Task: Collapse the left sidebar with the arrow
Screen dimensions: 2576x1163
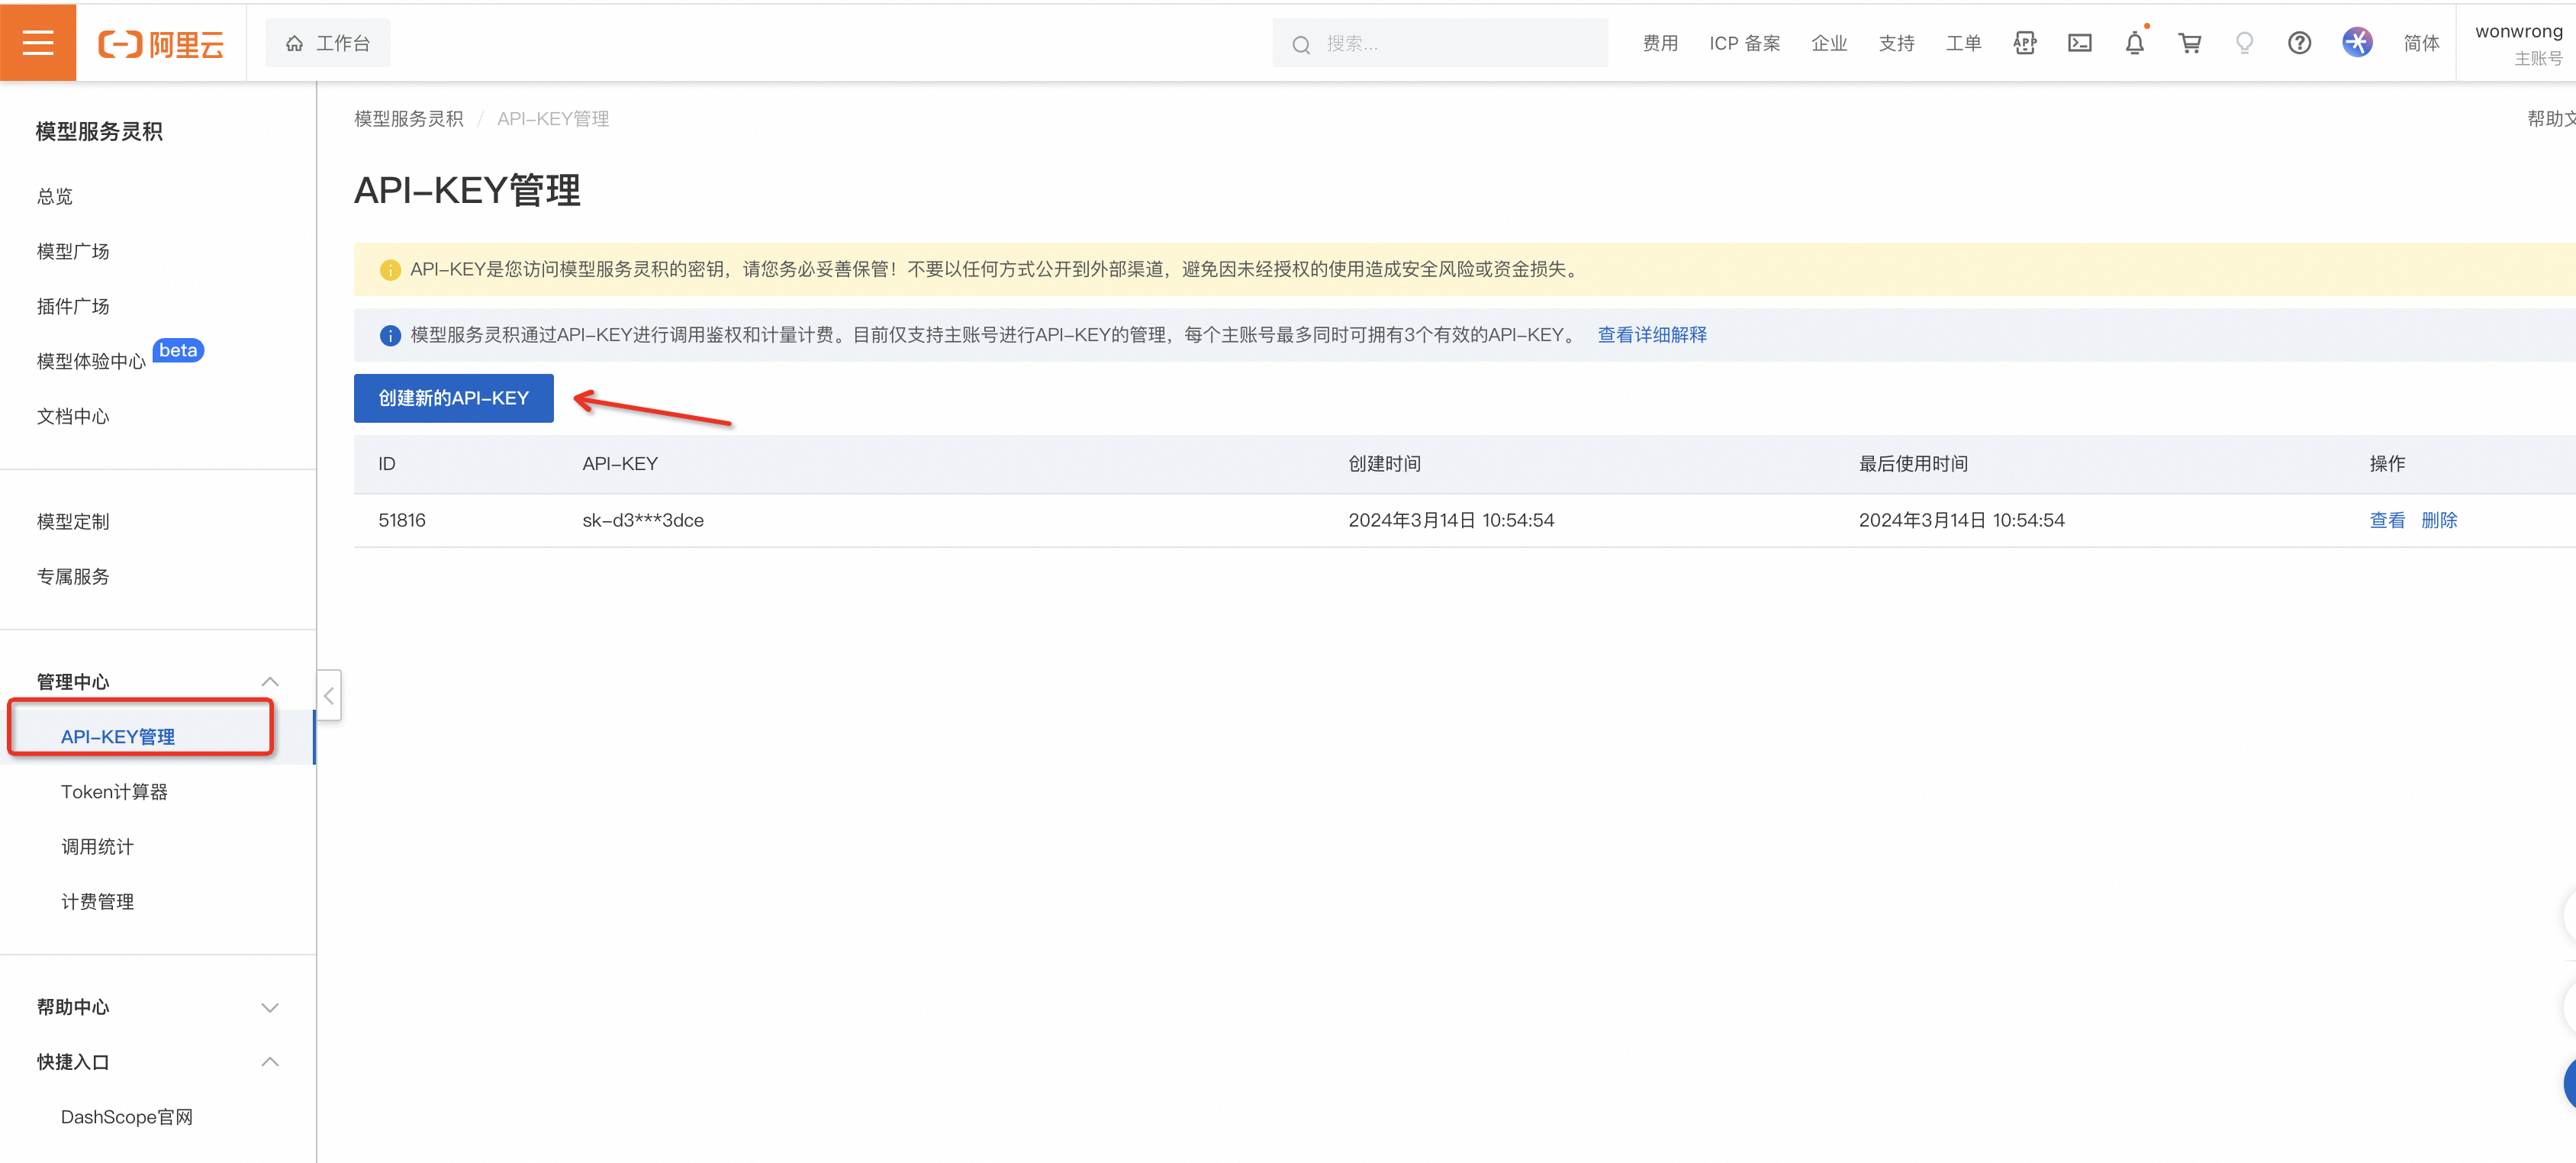Action: 328,695
